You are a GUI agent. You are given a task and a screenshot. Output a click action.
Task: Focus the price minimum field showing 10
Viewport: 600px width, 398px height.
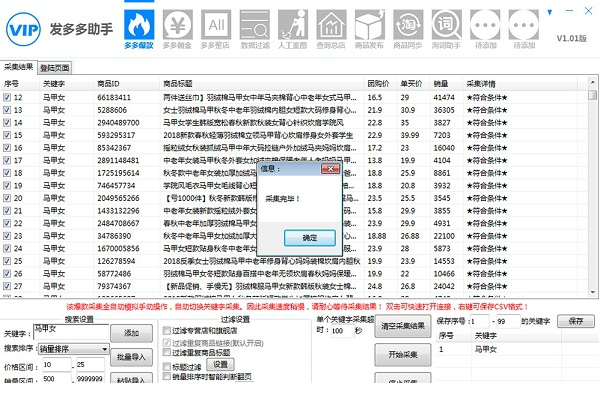point(57,365)
